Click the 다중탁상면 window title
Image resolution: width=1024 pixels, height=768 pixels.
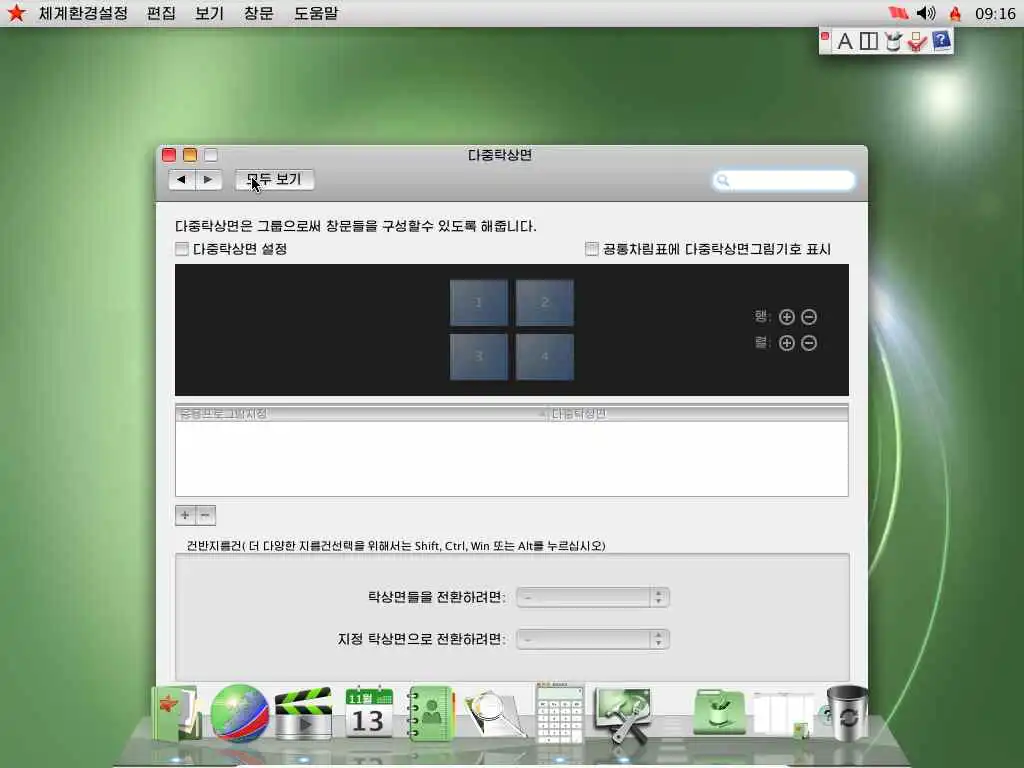click(500, 155)
